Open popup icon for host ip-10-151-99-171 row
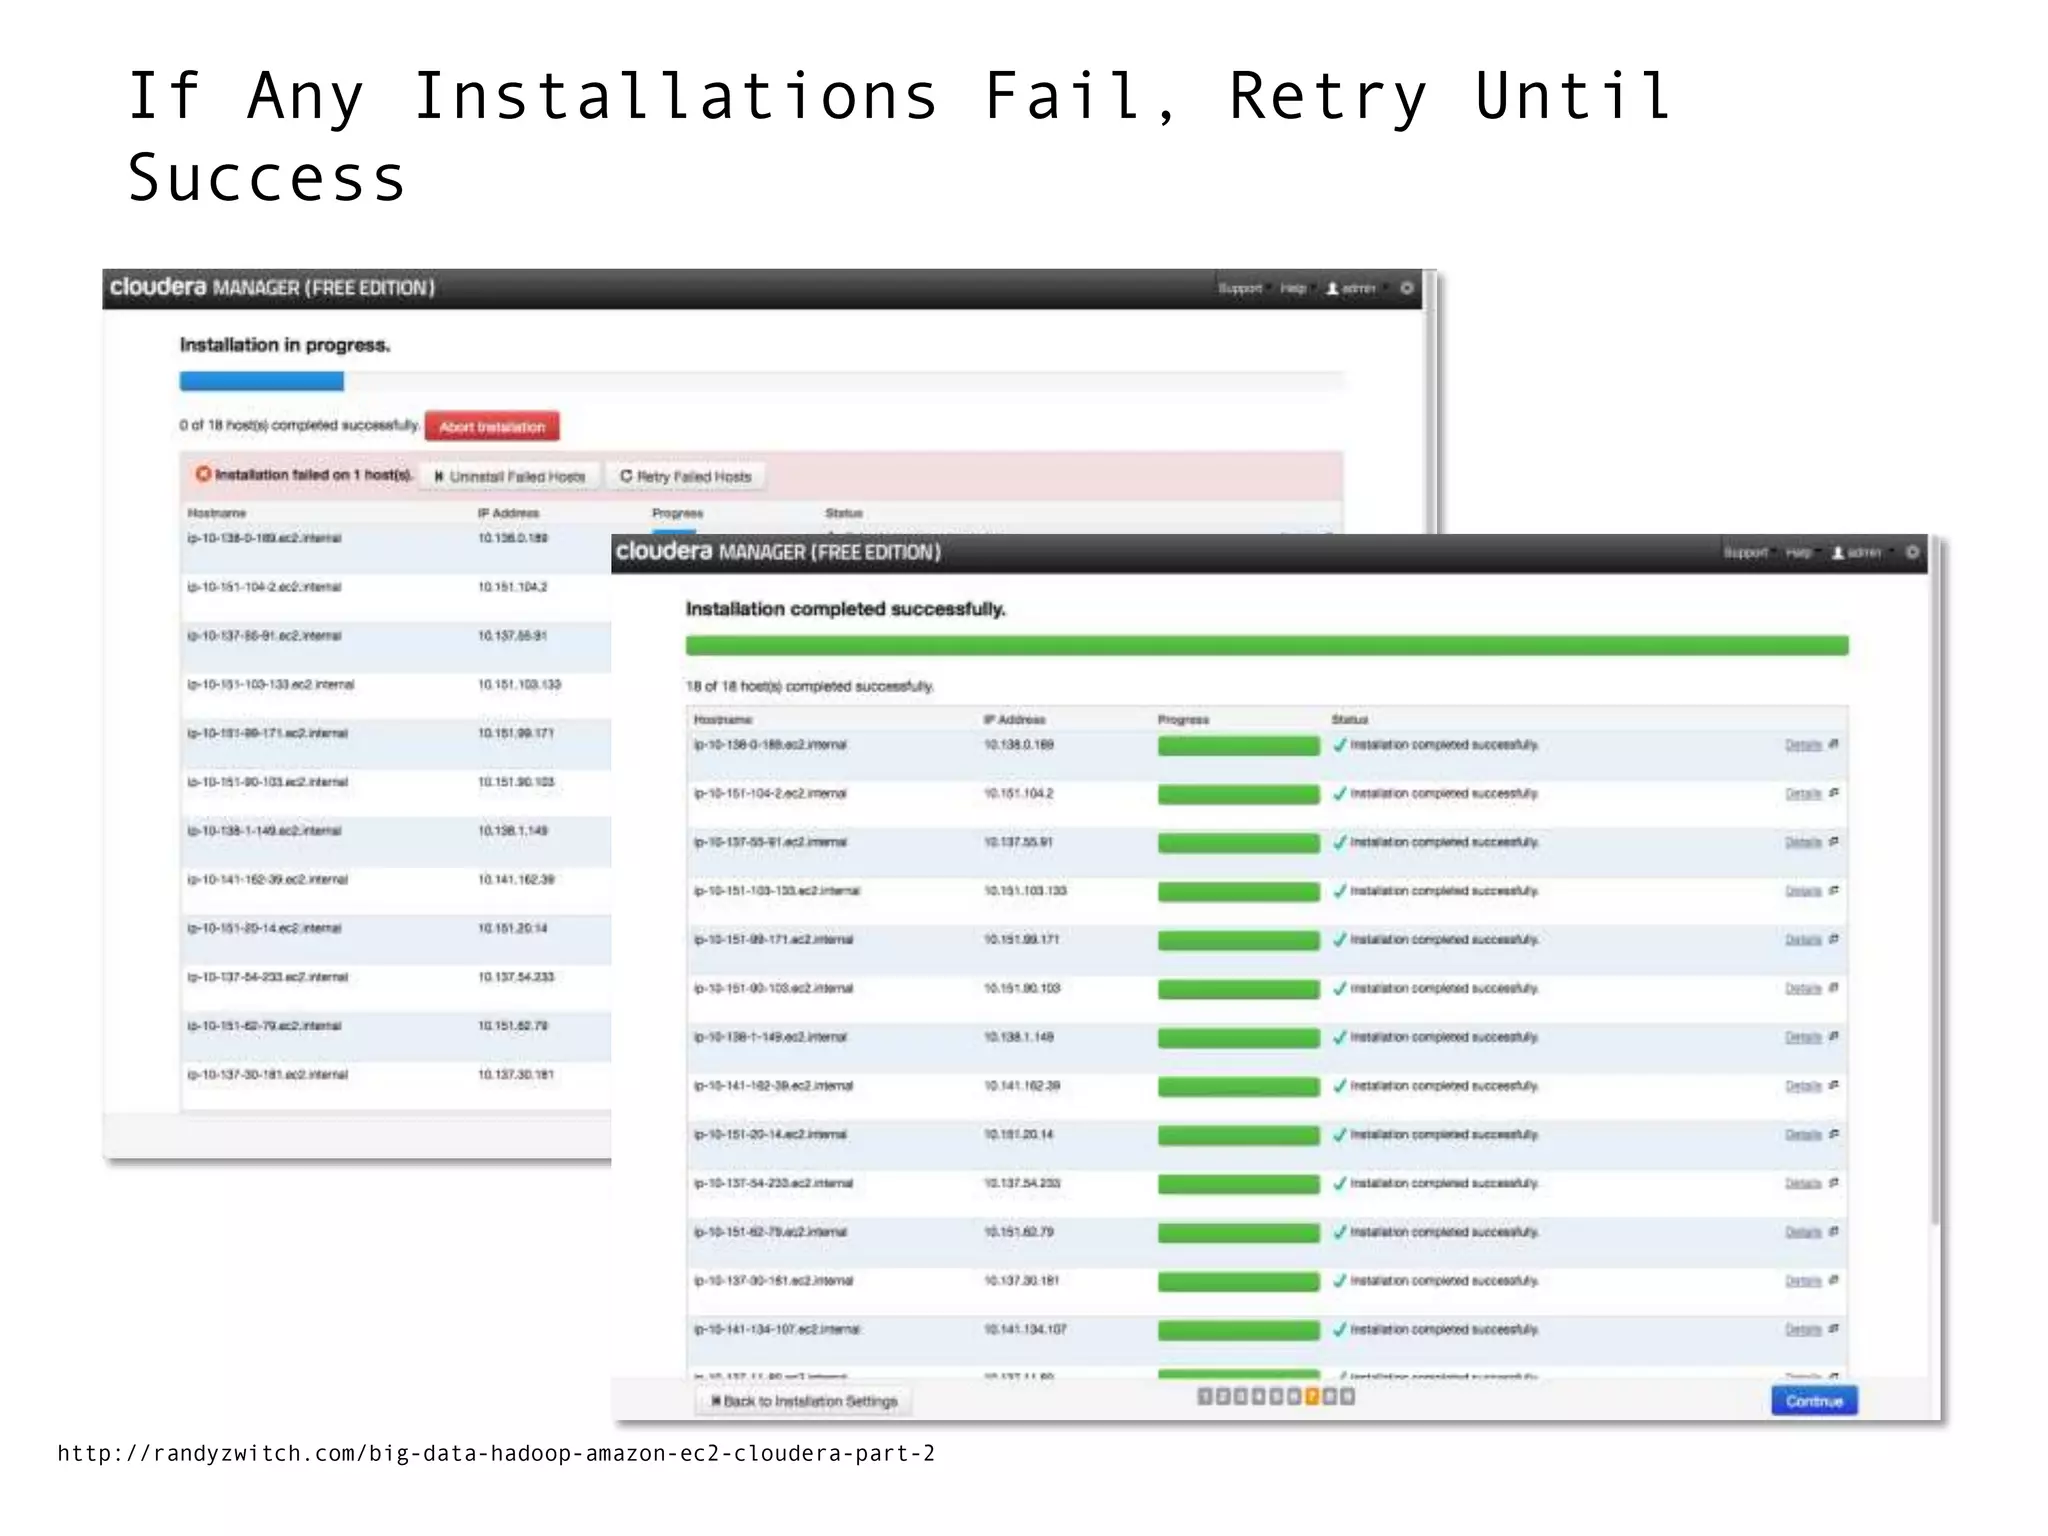This screenshot has height=1536, width=2048. (1833, 939)
